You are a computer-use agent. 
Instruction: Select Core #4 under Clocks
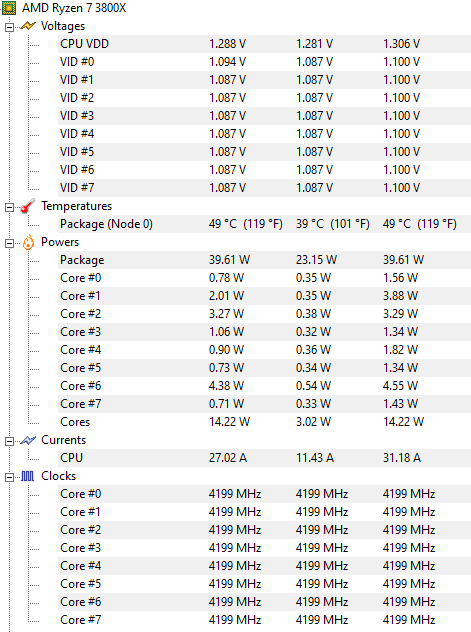pos(264,566)
